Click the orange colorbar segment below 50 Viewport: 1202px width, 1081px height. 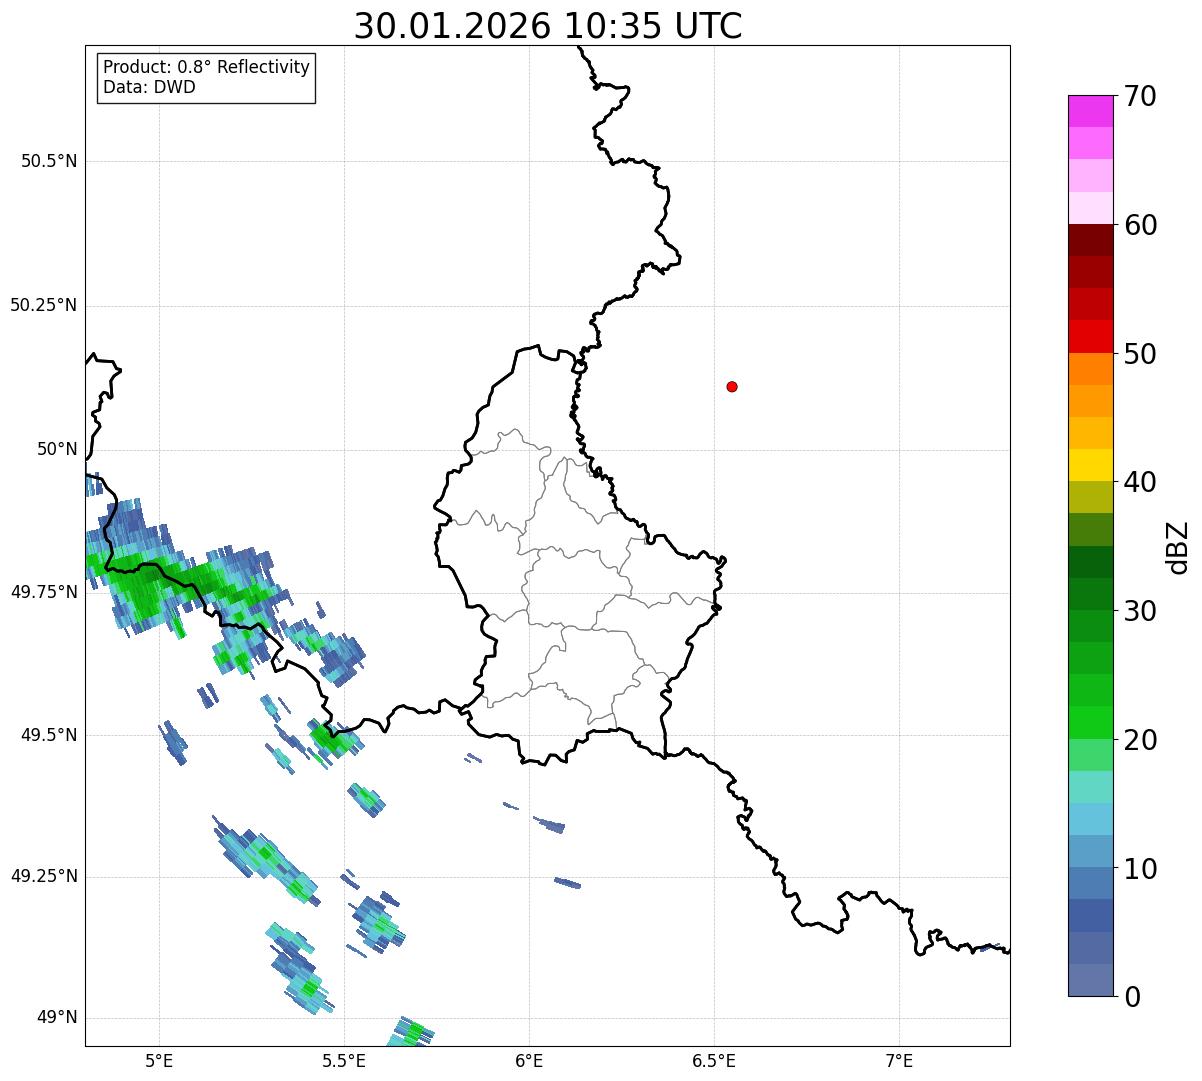(x=1091, y=369)
